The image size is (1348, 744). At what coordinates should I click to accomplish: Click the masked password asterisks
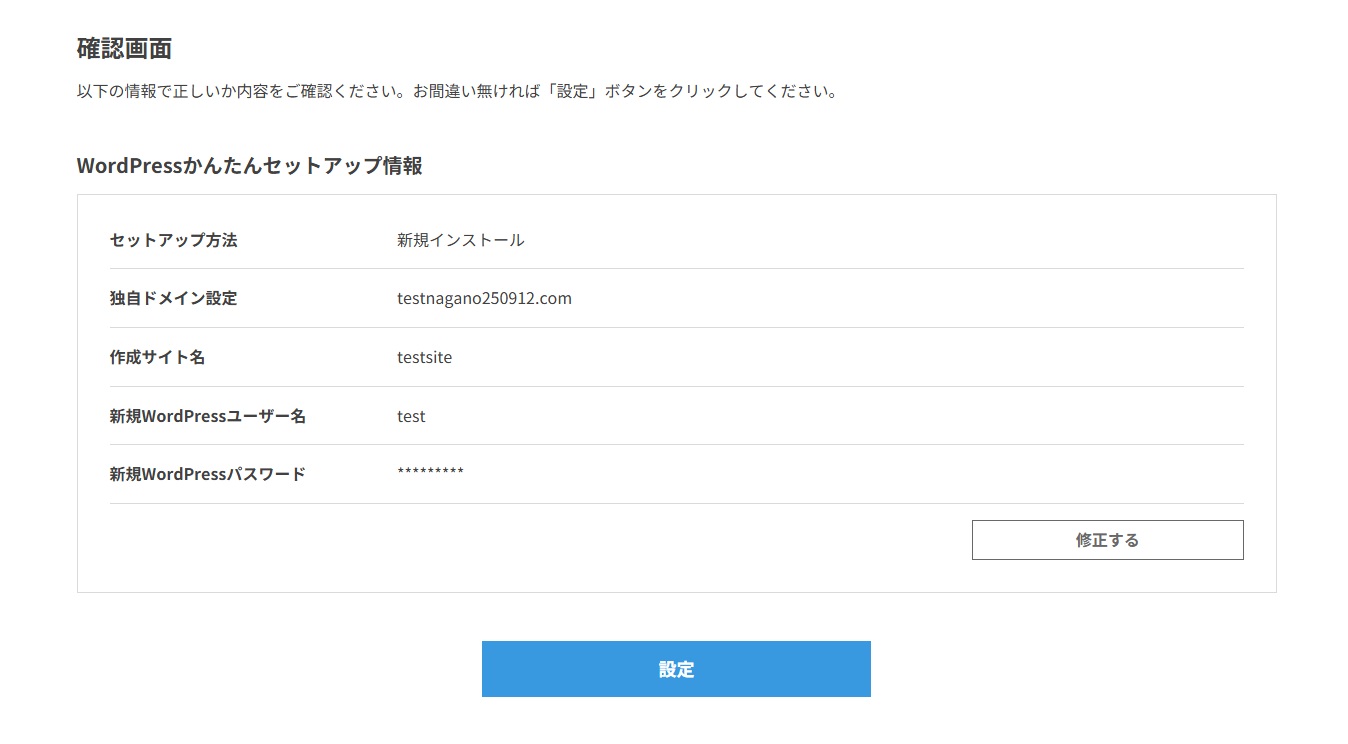[x=430, y=472]
